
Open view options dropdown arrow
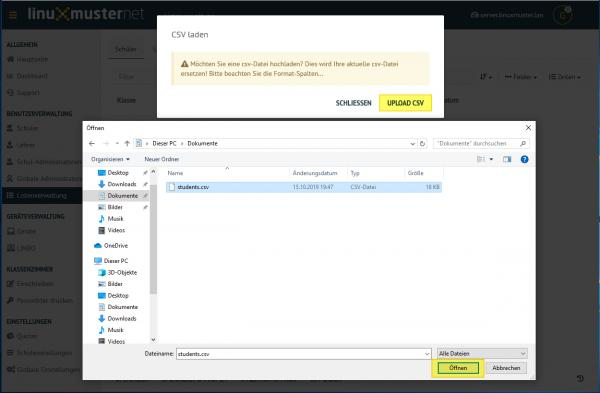pos(491,159)
